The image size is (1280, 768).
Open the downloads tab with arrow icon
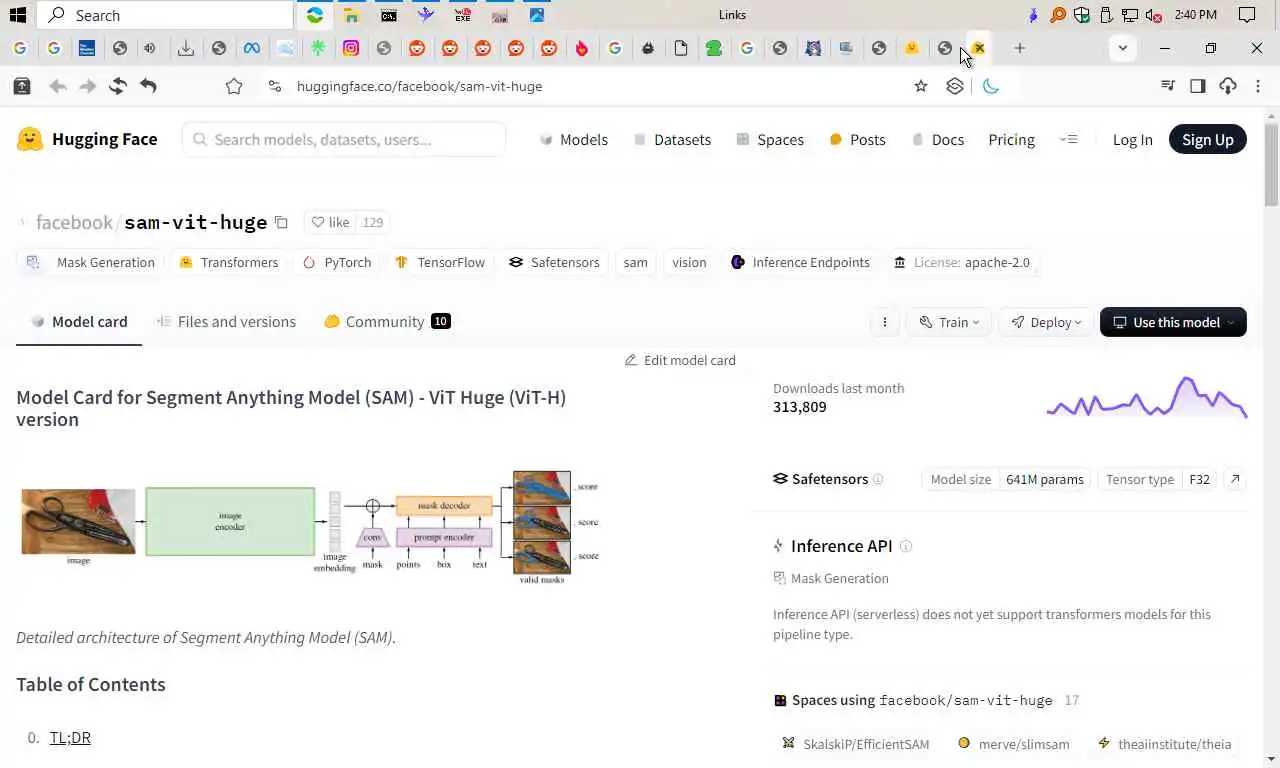pos(186,48)
